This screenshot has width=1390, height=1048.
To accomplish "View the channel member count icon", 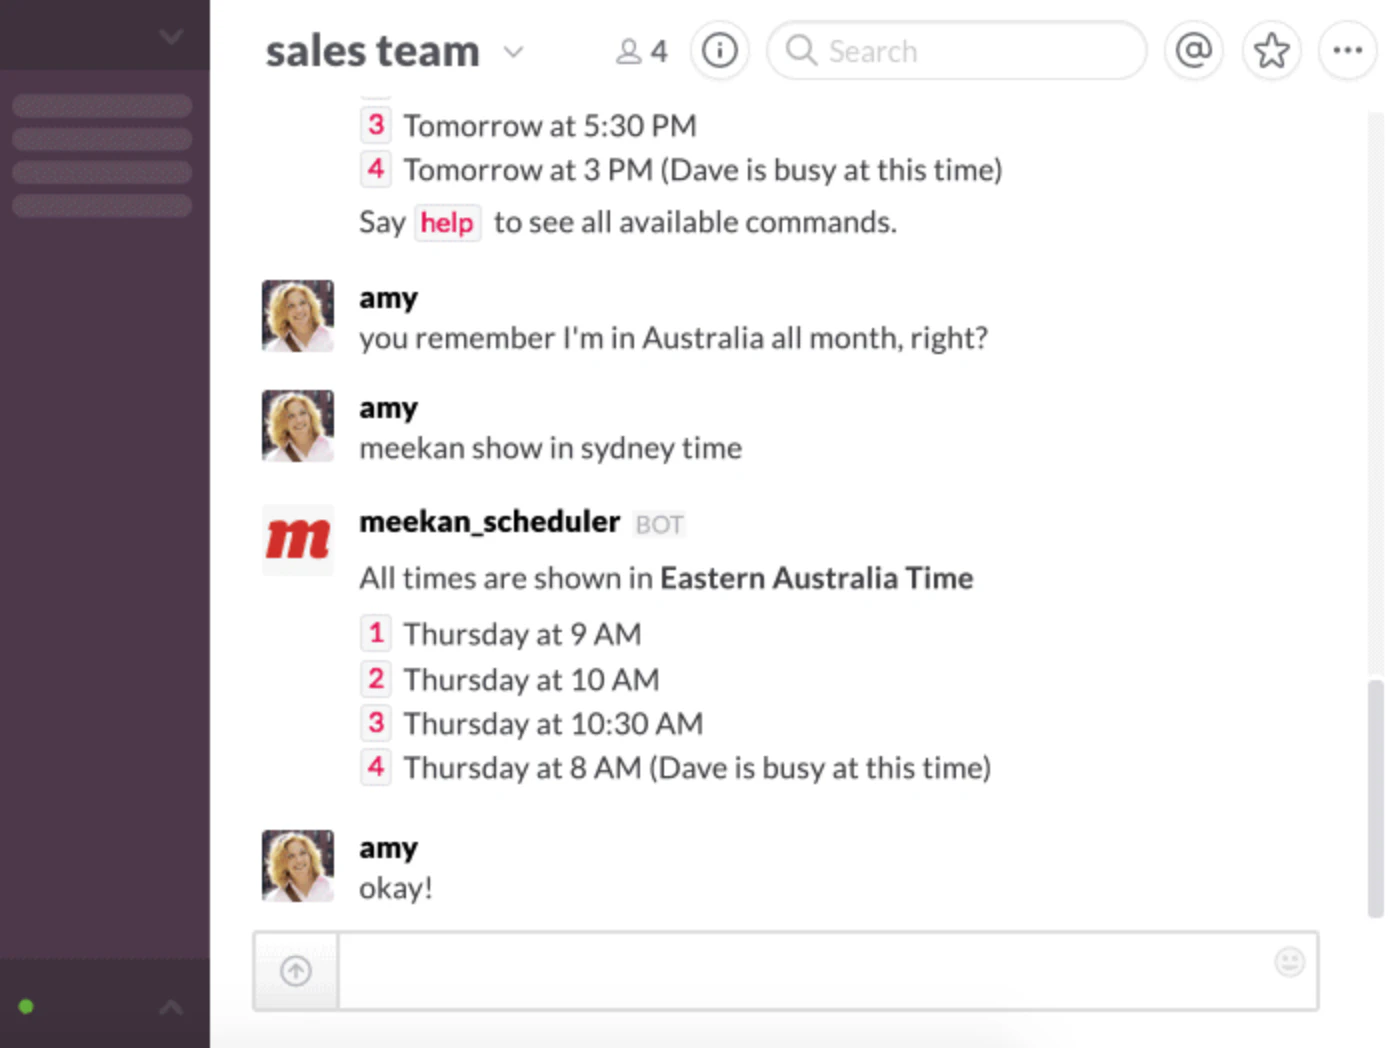I will click(641, 51).
